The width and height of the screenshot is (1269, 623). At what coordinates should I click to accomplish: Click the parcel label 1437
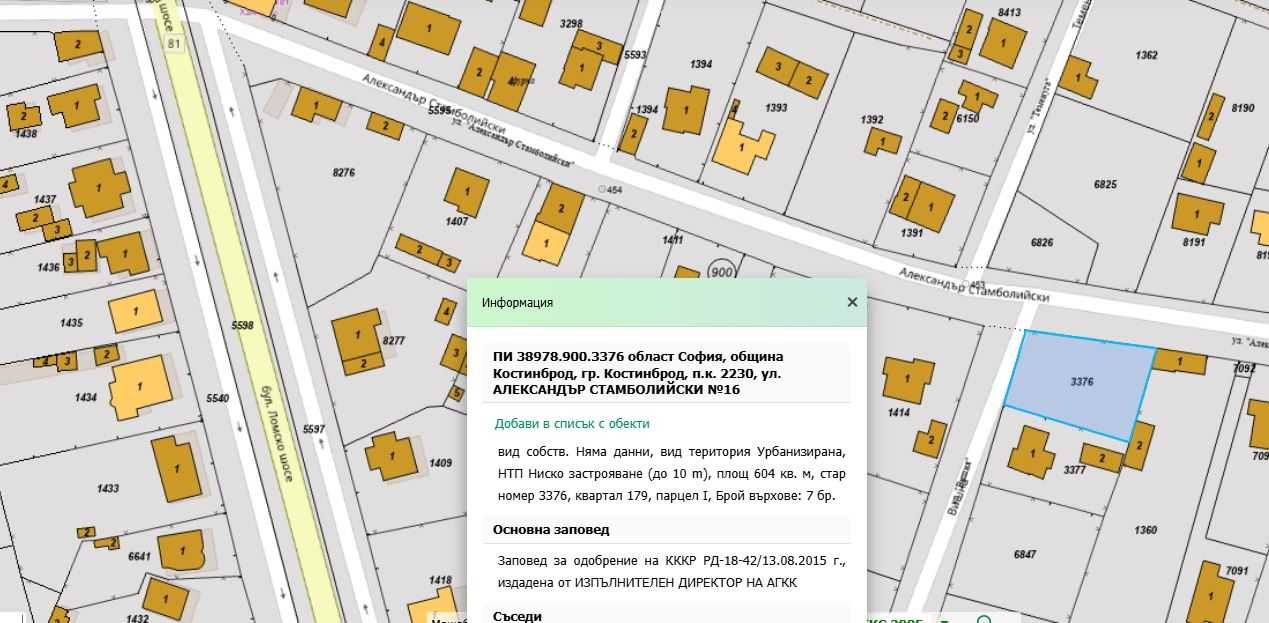click(x=45, y=200)
